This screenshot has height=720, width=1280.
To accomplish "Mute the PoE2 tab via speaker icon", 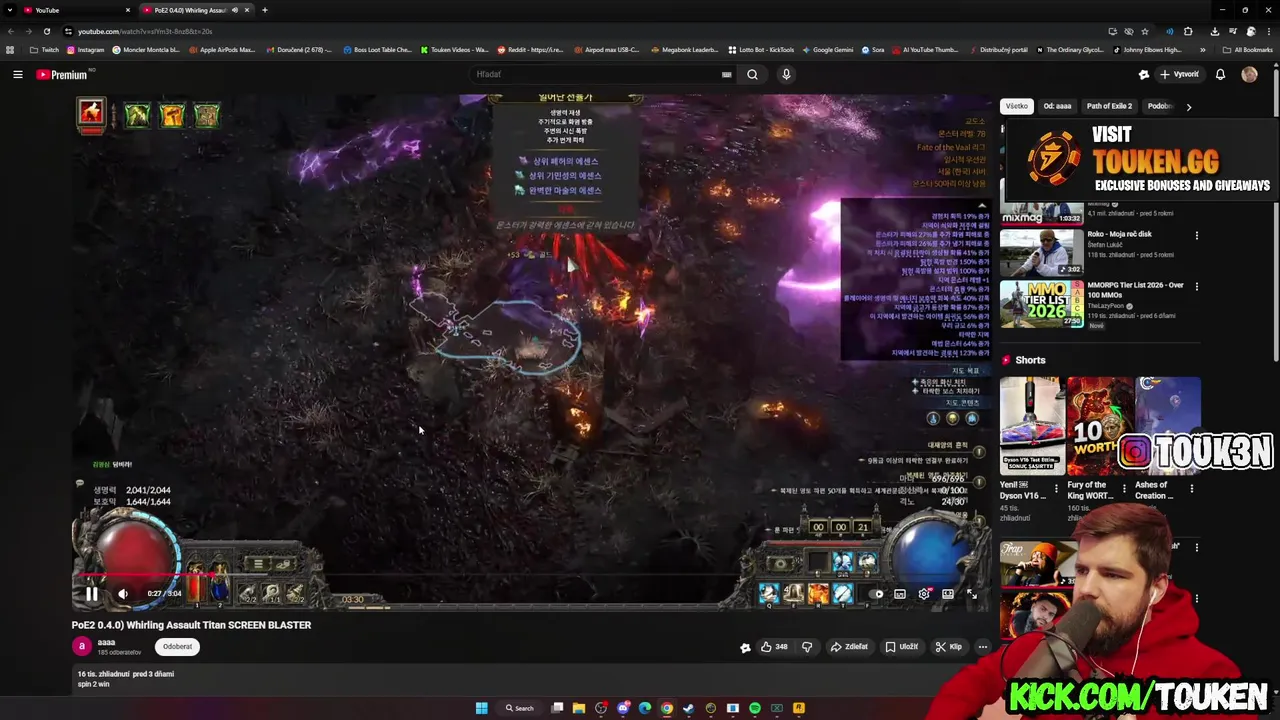I will pyautogui.click(x=235, y=10).
